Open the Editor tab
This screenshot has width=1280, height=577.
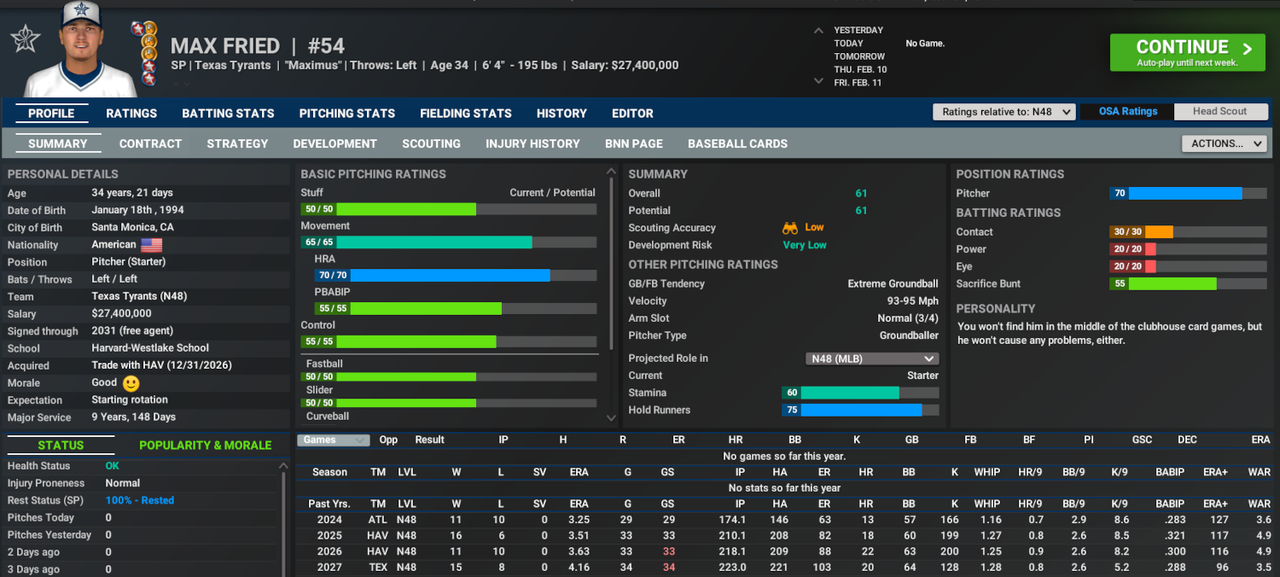point(633,113)
